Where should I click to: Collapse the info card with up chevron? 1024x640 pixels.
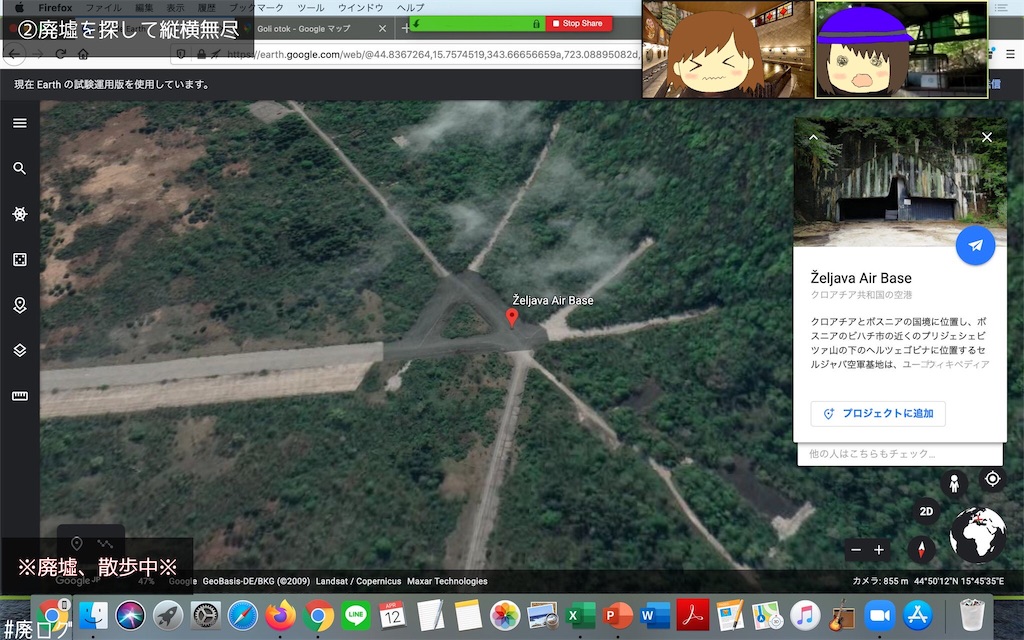[x=813, y=137]
